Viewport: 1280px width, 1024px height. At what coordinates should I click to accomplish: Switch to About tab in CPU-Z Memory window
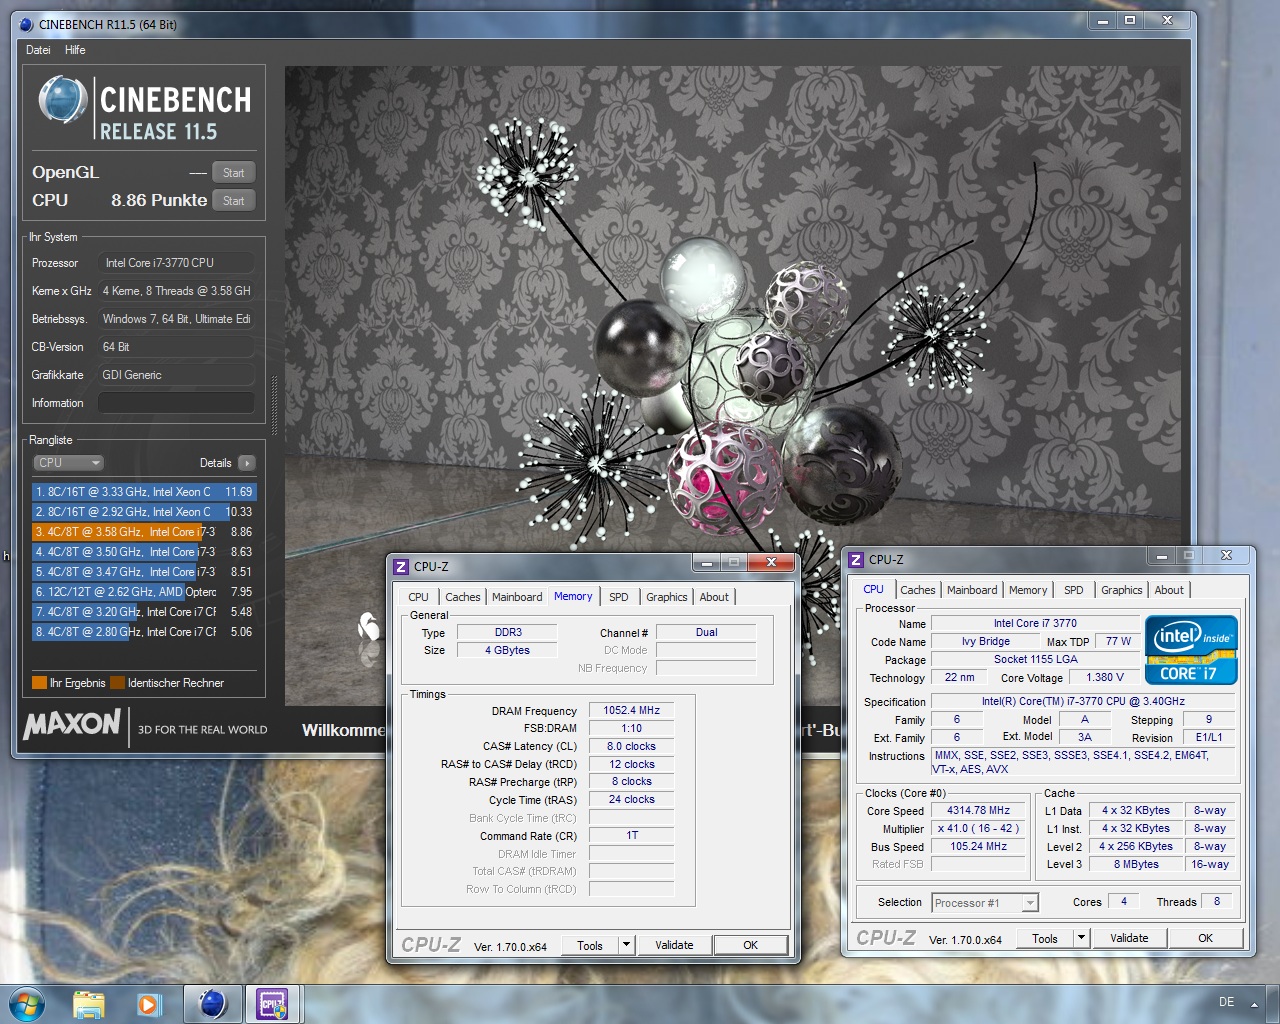(714, 597)
